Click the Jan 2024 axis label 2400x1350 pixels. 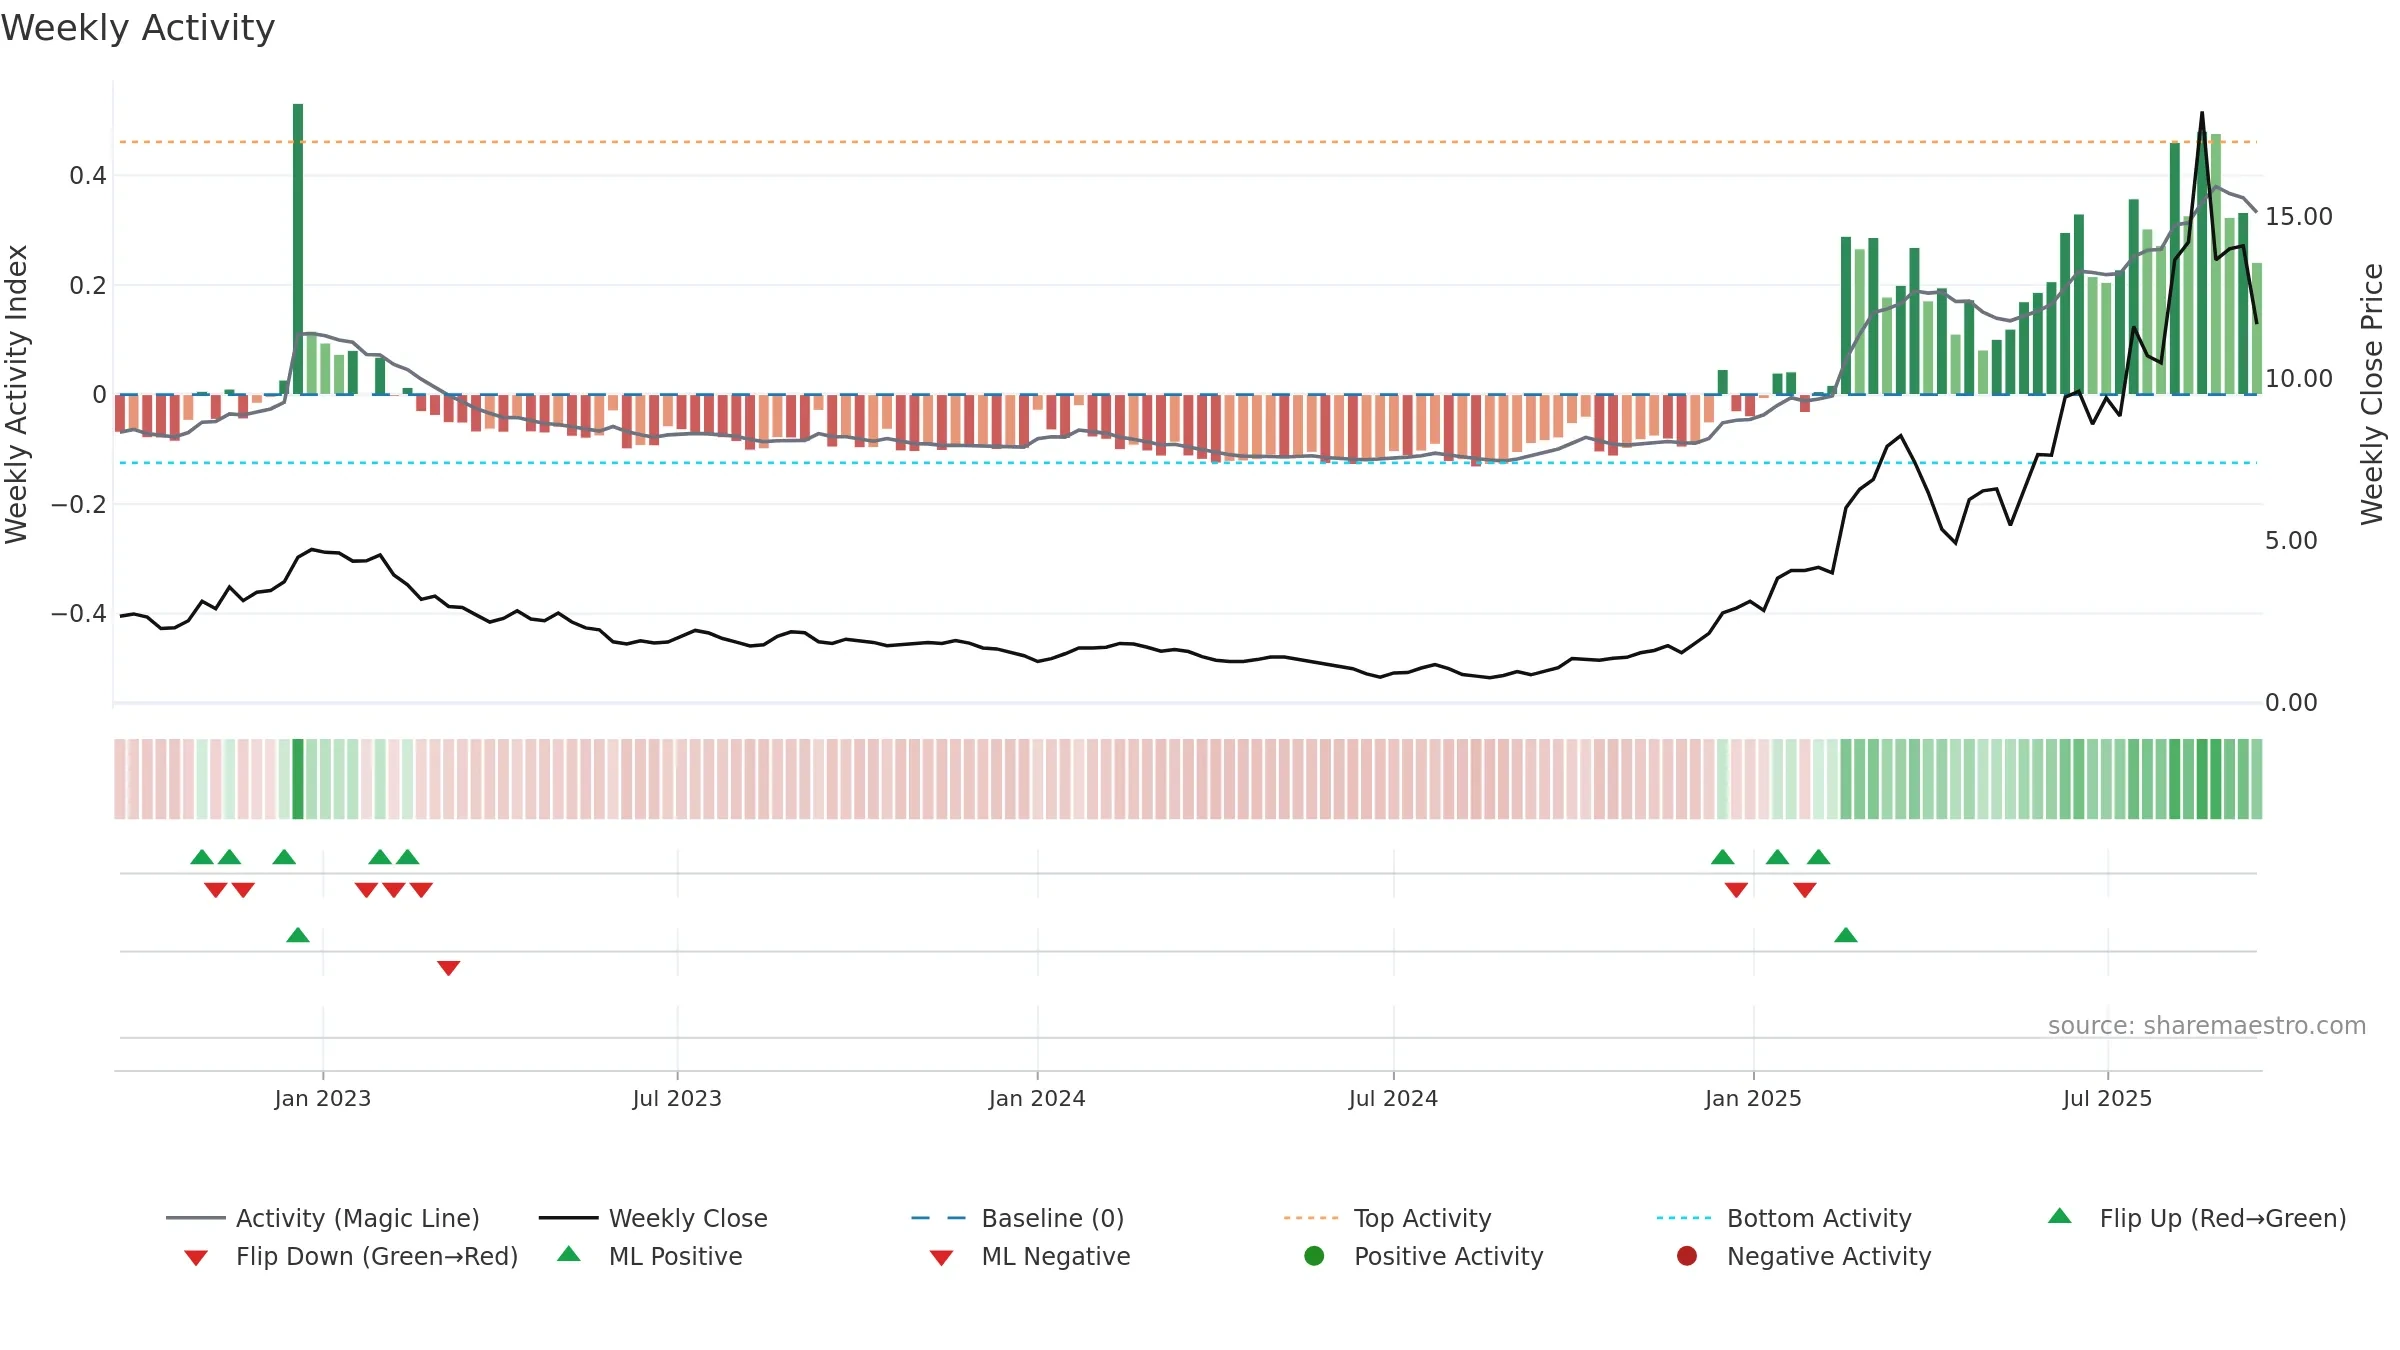pos(1037,1098)
